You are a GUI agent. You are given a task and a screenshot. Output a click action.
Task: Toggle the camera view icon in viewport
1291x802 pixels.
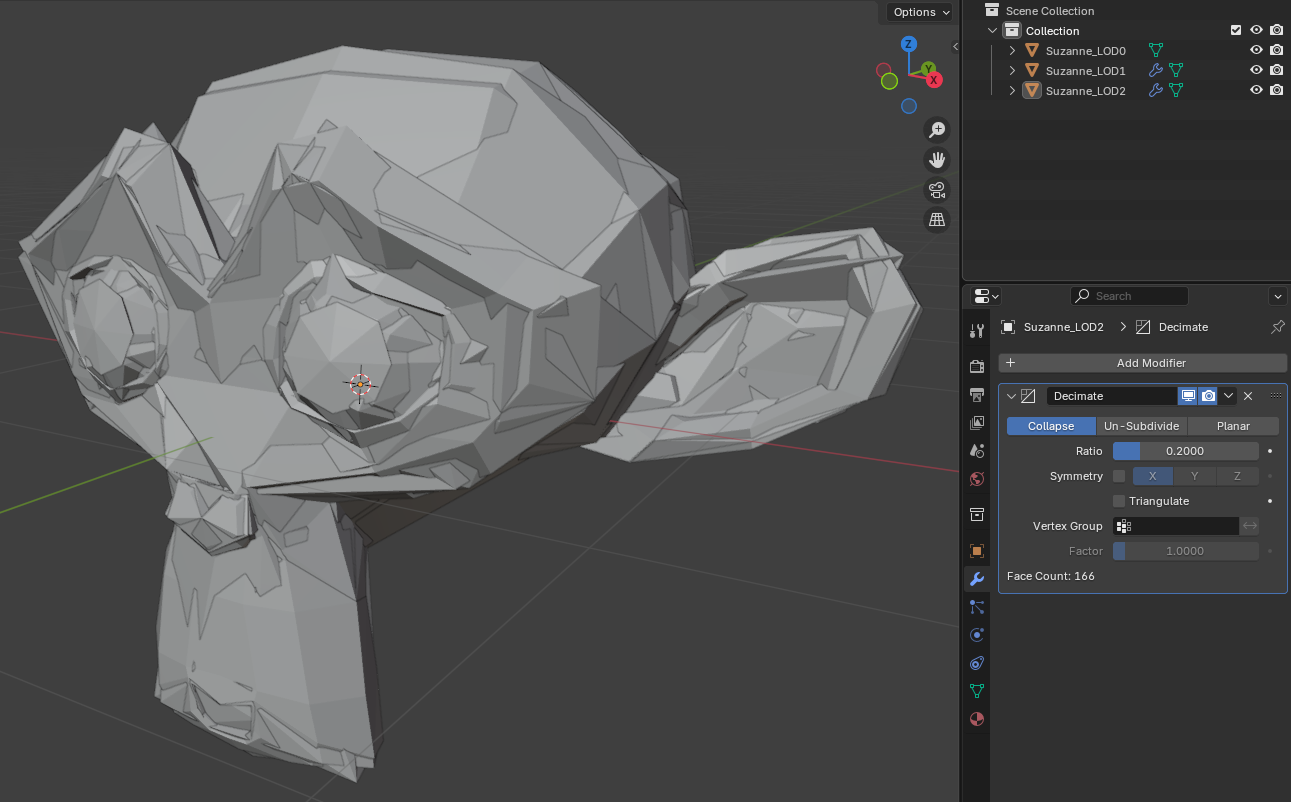937,189
